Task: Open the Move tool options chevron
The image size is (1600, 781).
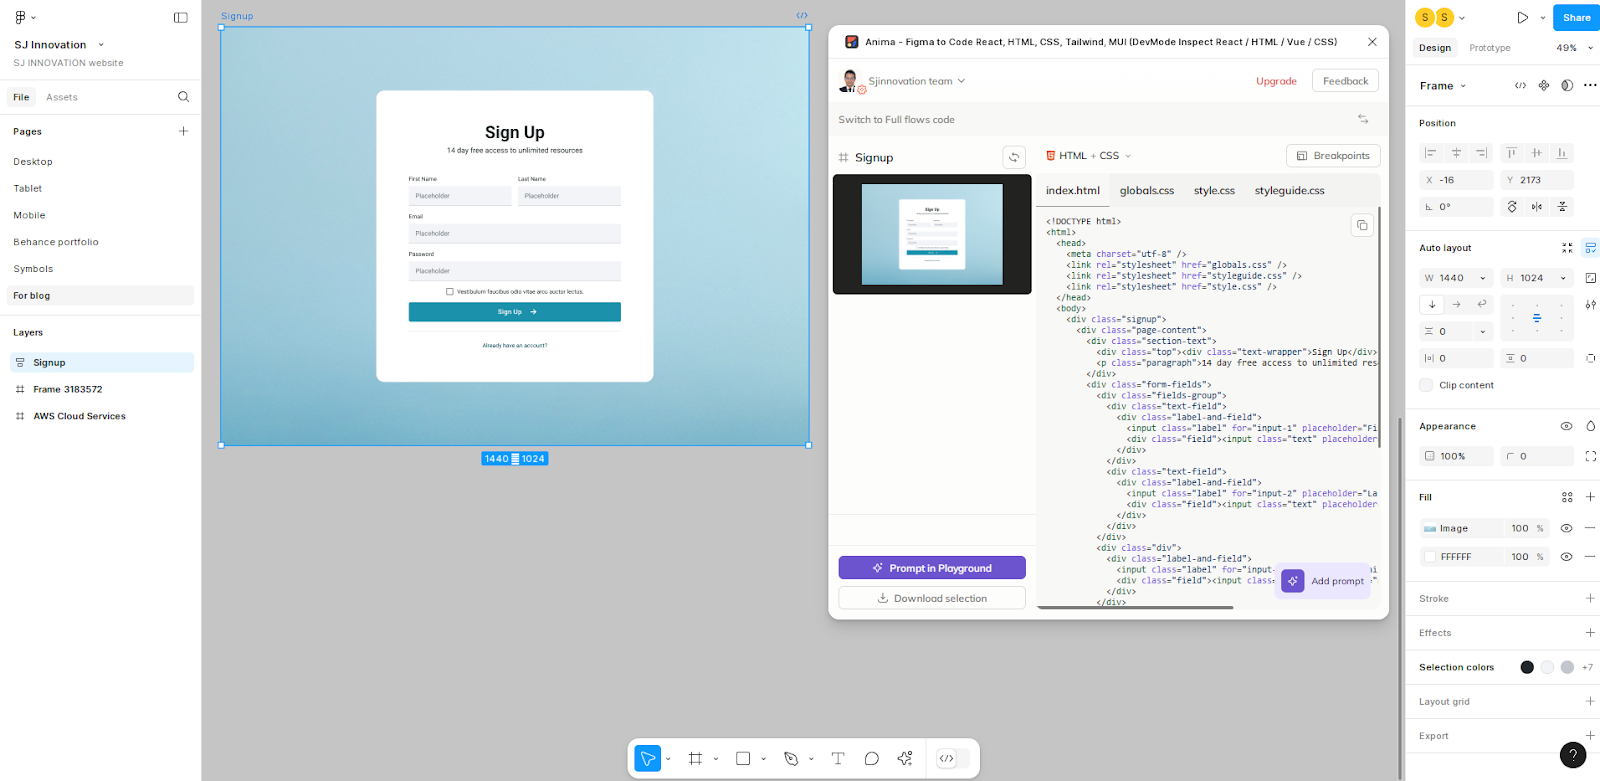Action: pyautogui.click(x=668, y=759)
